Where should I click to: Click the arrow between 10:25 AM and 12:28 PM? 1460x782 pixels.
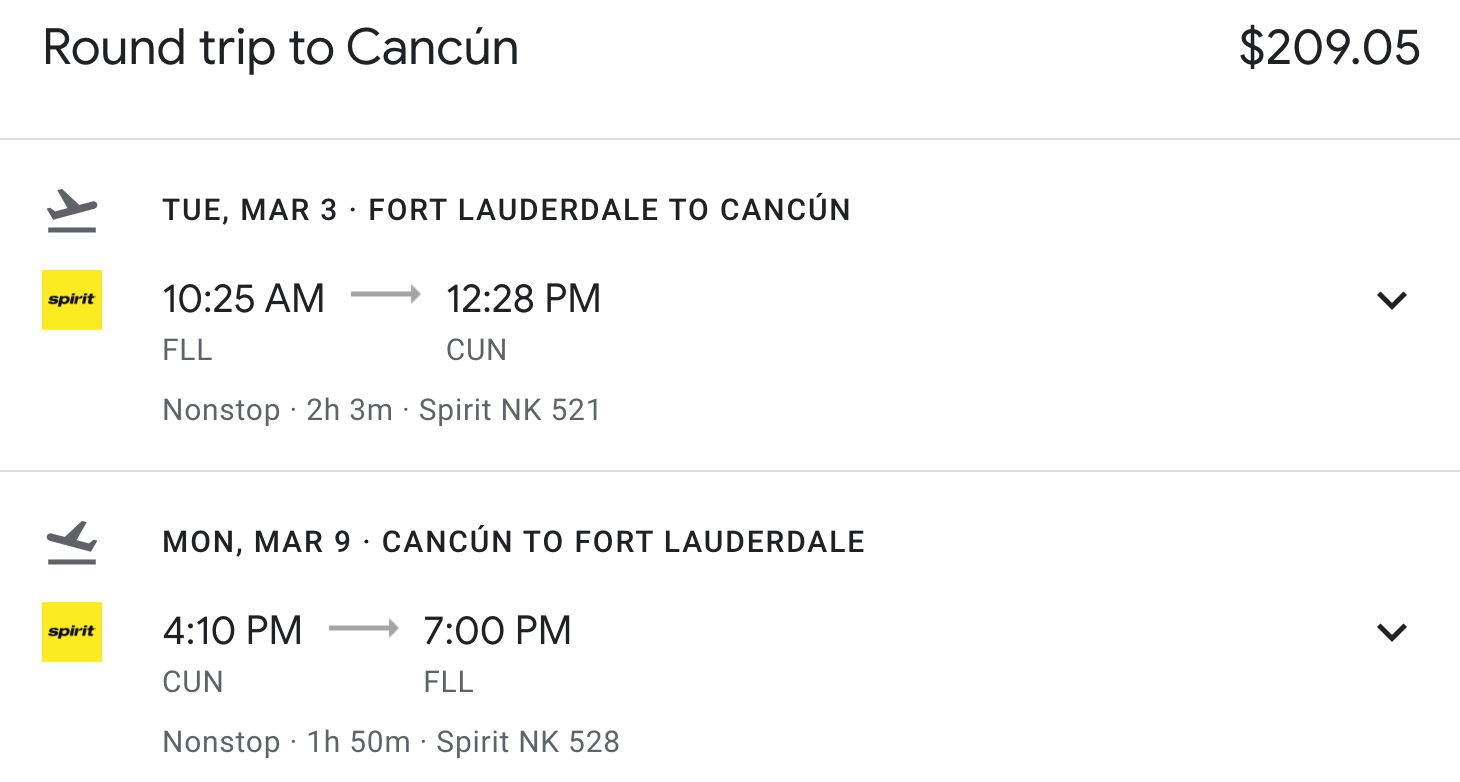(386, 295)
